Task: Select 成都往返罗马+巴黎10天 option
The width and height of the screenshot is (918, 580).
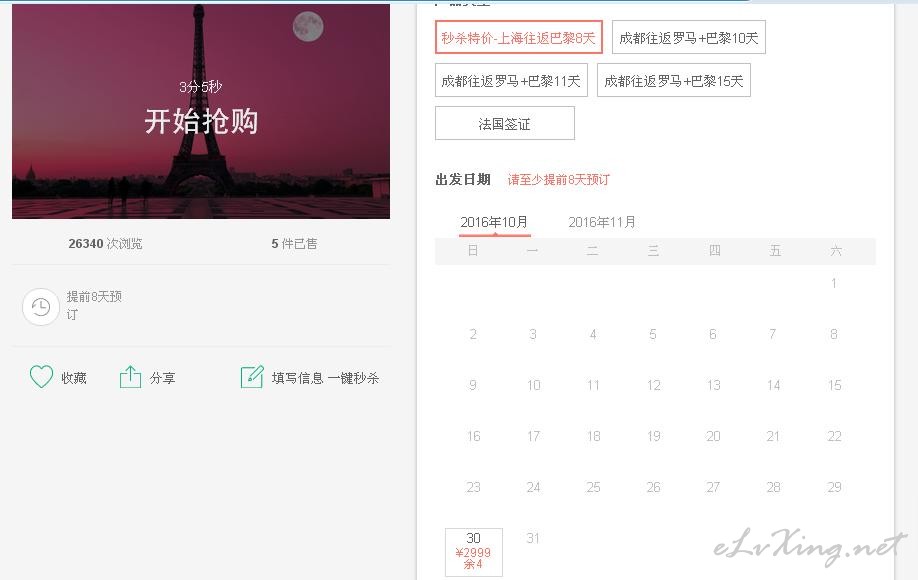Action: [688, 37]
